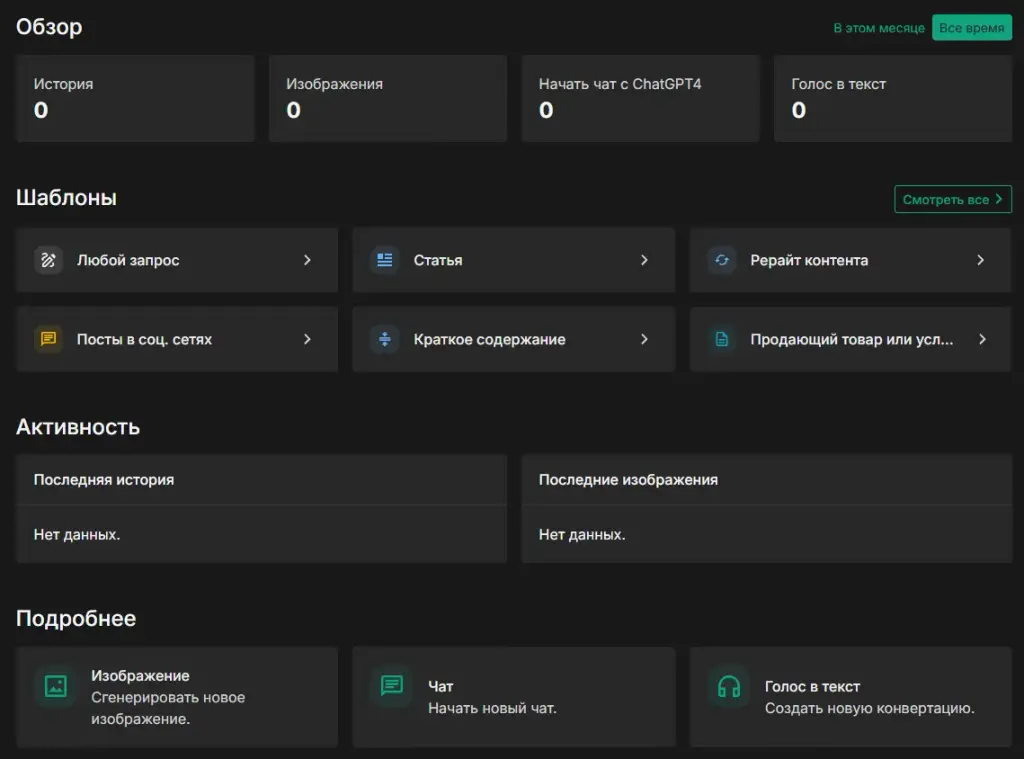The width and height of the screenshot is (1024, 759).
Task: Click the Чат title in Подробнее
Action: (x=440, y=686)
